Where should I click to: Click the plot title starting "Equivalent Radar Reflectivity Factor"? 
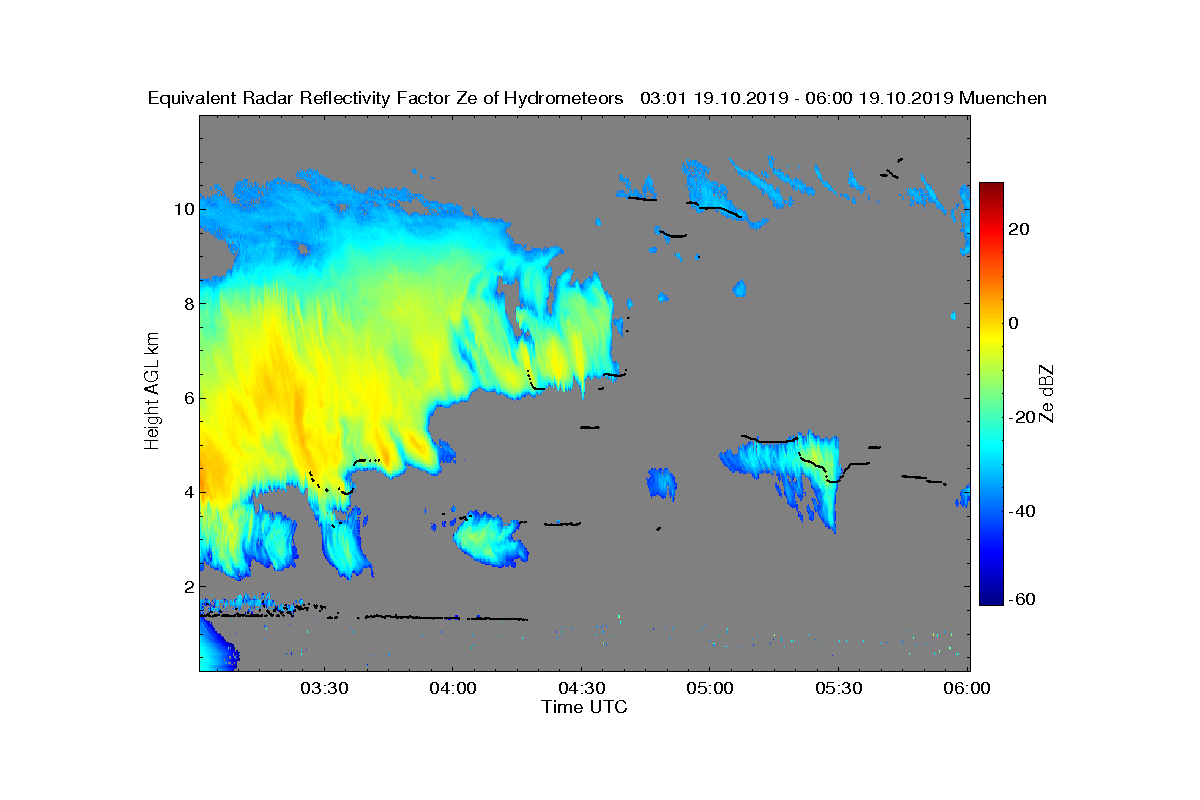597,98
